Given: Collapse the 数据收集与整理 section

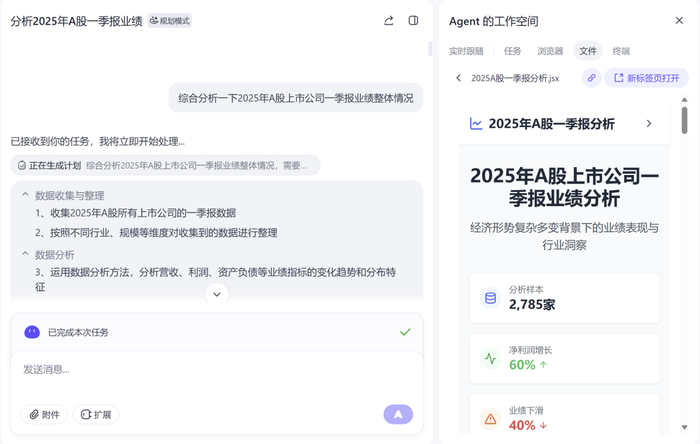Looking at the screenshot, I should pyautogui.click(x=26, y=195).
